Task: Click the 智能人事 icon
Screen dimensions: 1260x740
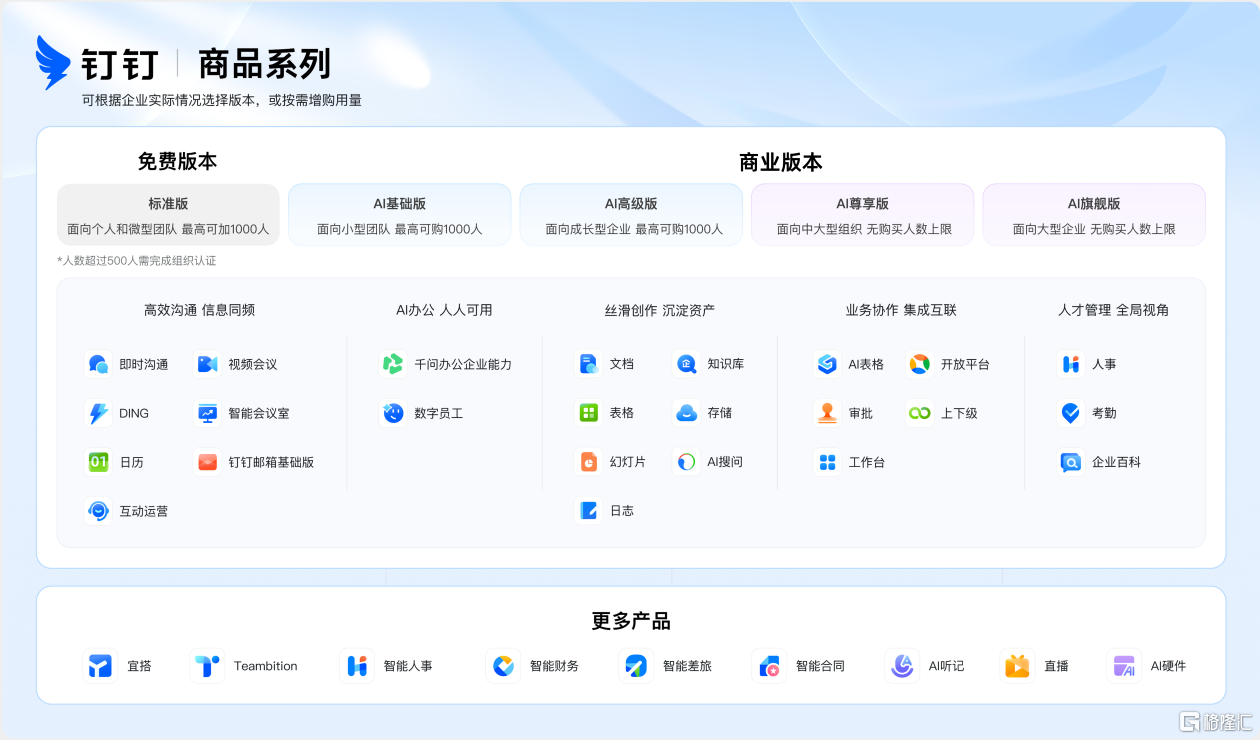Action: point(357,666)
